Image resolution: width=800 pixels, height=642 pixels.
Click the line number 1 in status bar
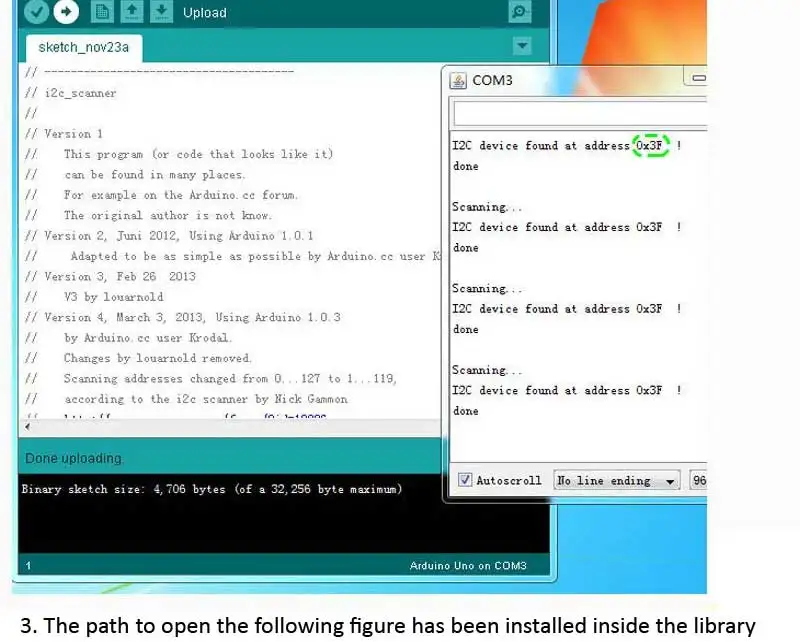point(29,565)
